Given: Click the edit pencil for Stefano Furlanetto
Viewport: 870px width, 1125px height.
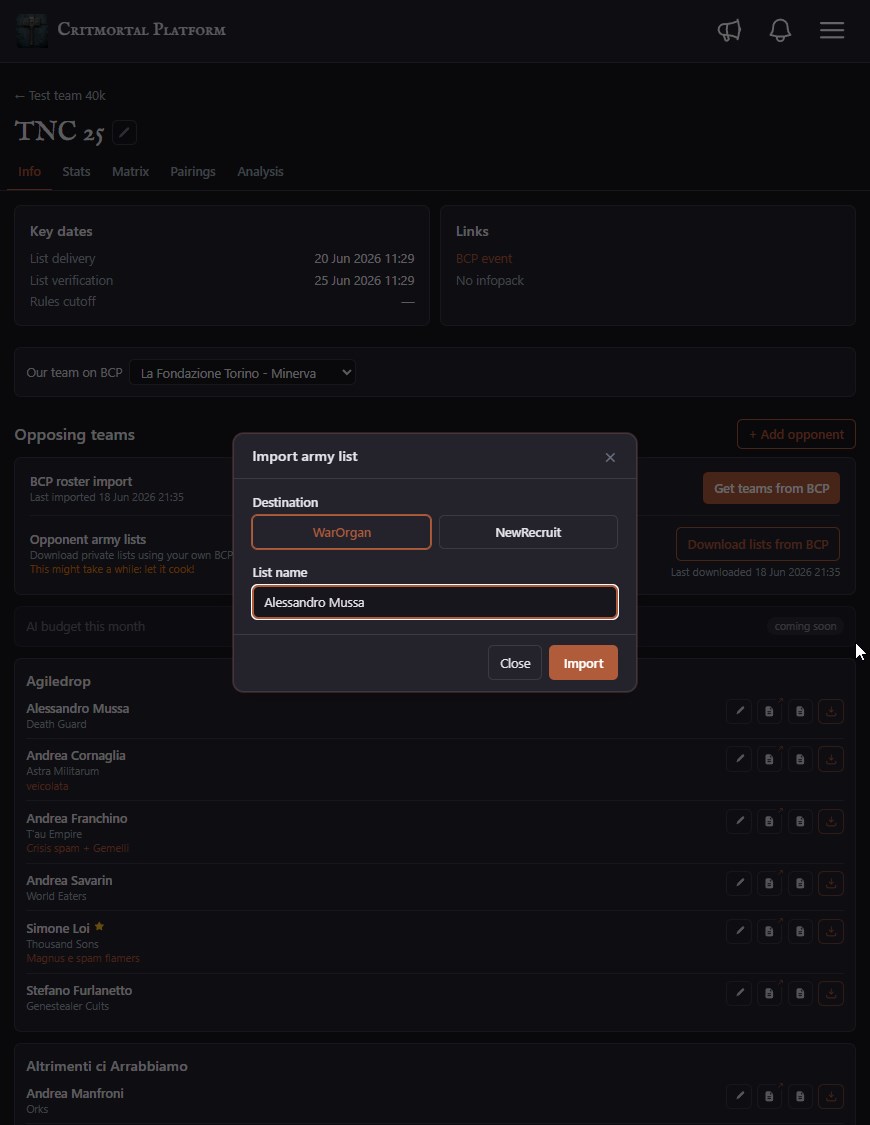Looking at the screenshot, I should (x=739, y=993).
